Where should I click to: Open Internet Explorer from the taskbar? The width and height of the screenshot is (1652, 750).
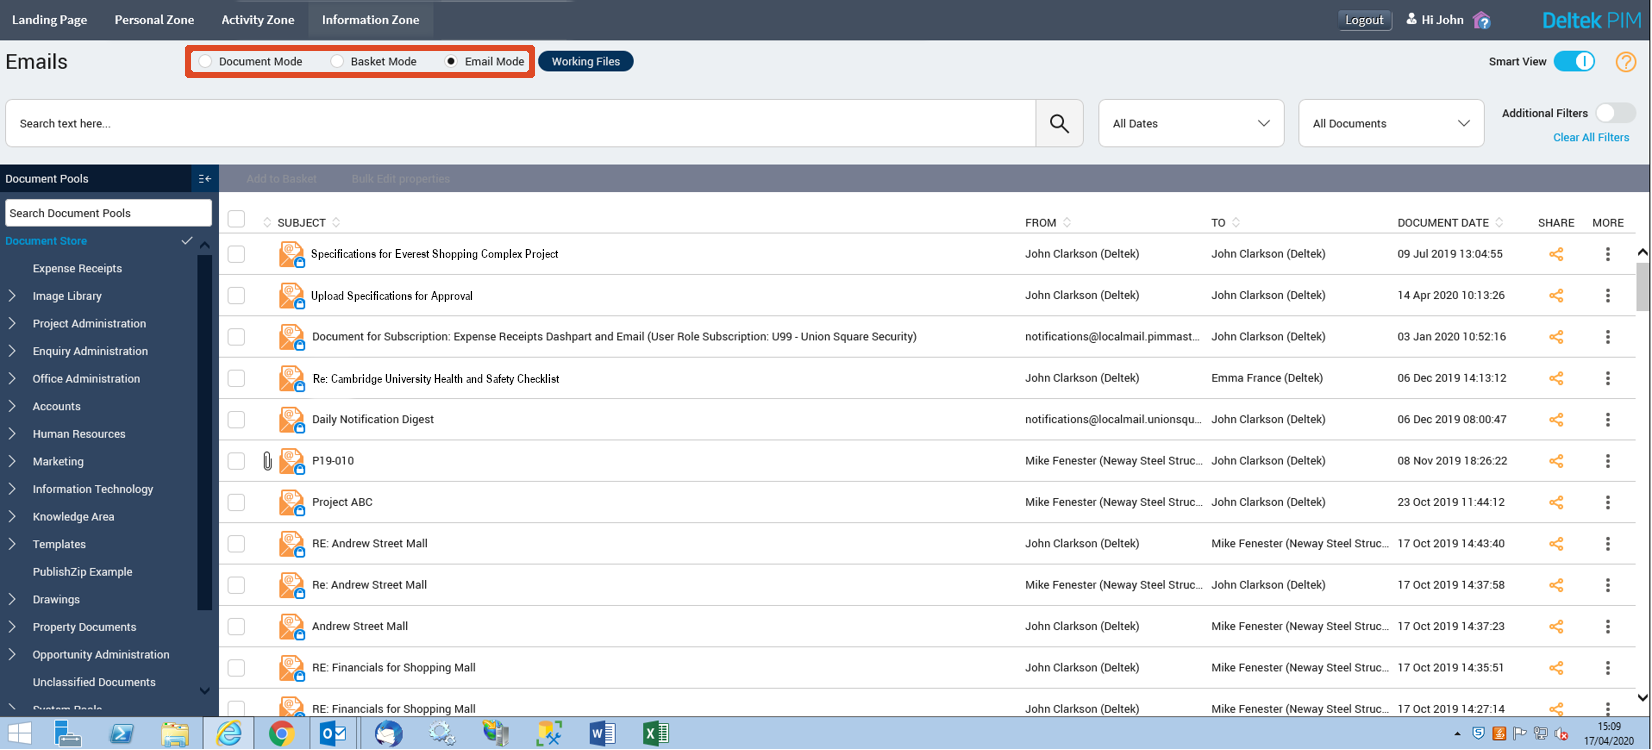[229, 734]
